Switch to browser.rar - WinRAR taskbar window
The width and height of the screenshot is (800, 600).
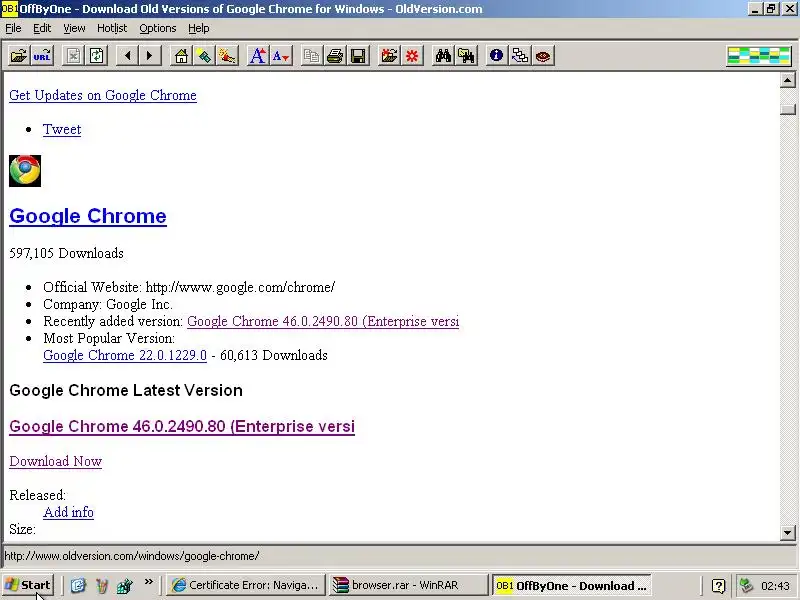click(x=407, y=585)
